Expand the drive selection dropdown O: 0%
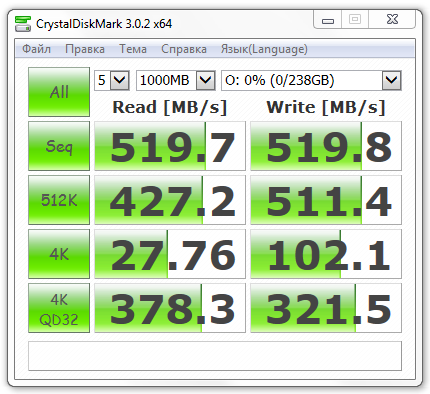 click(391, 80)
